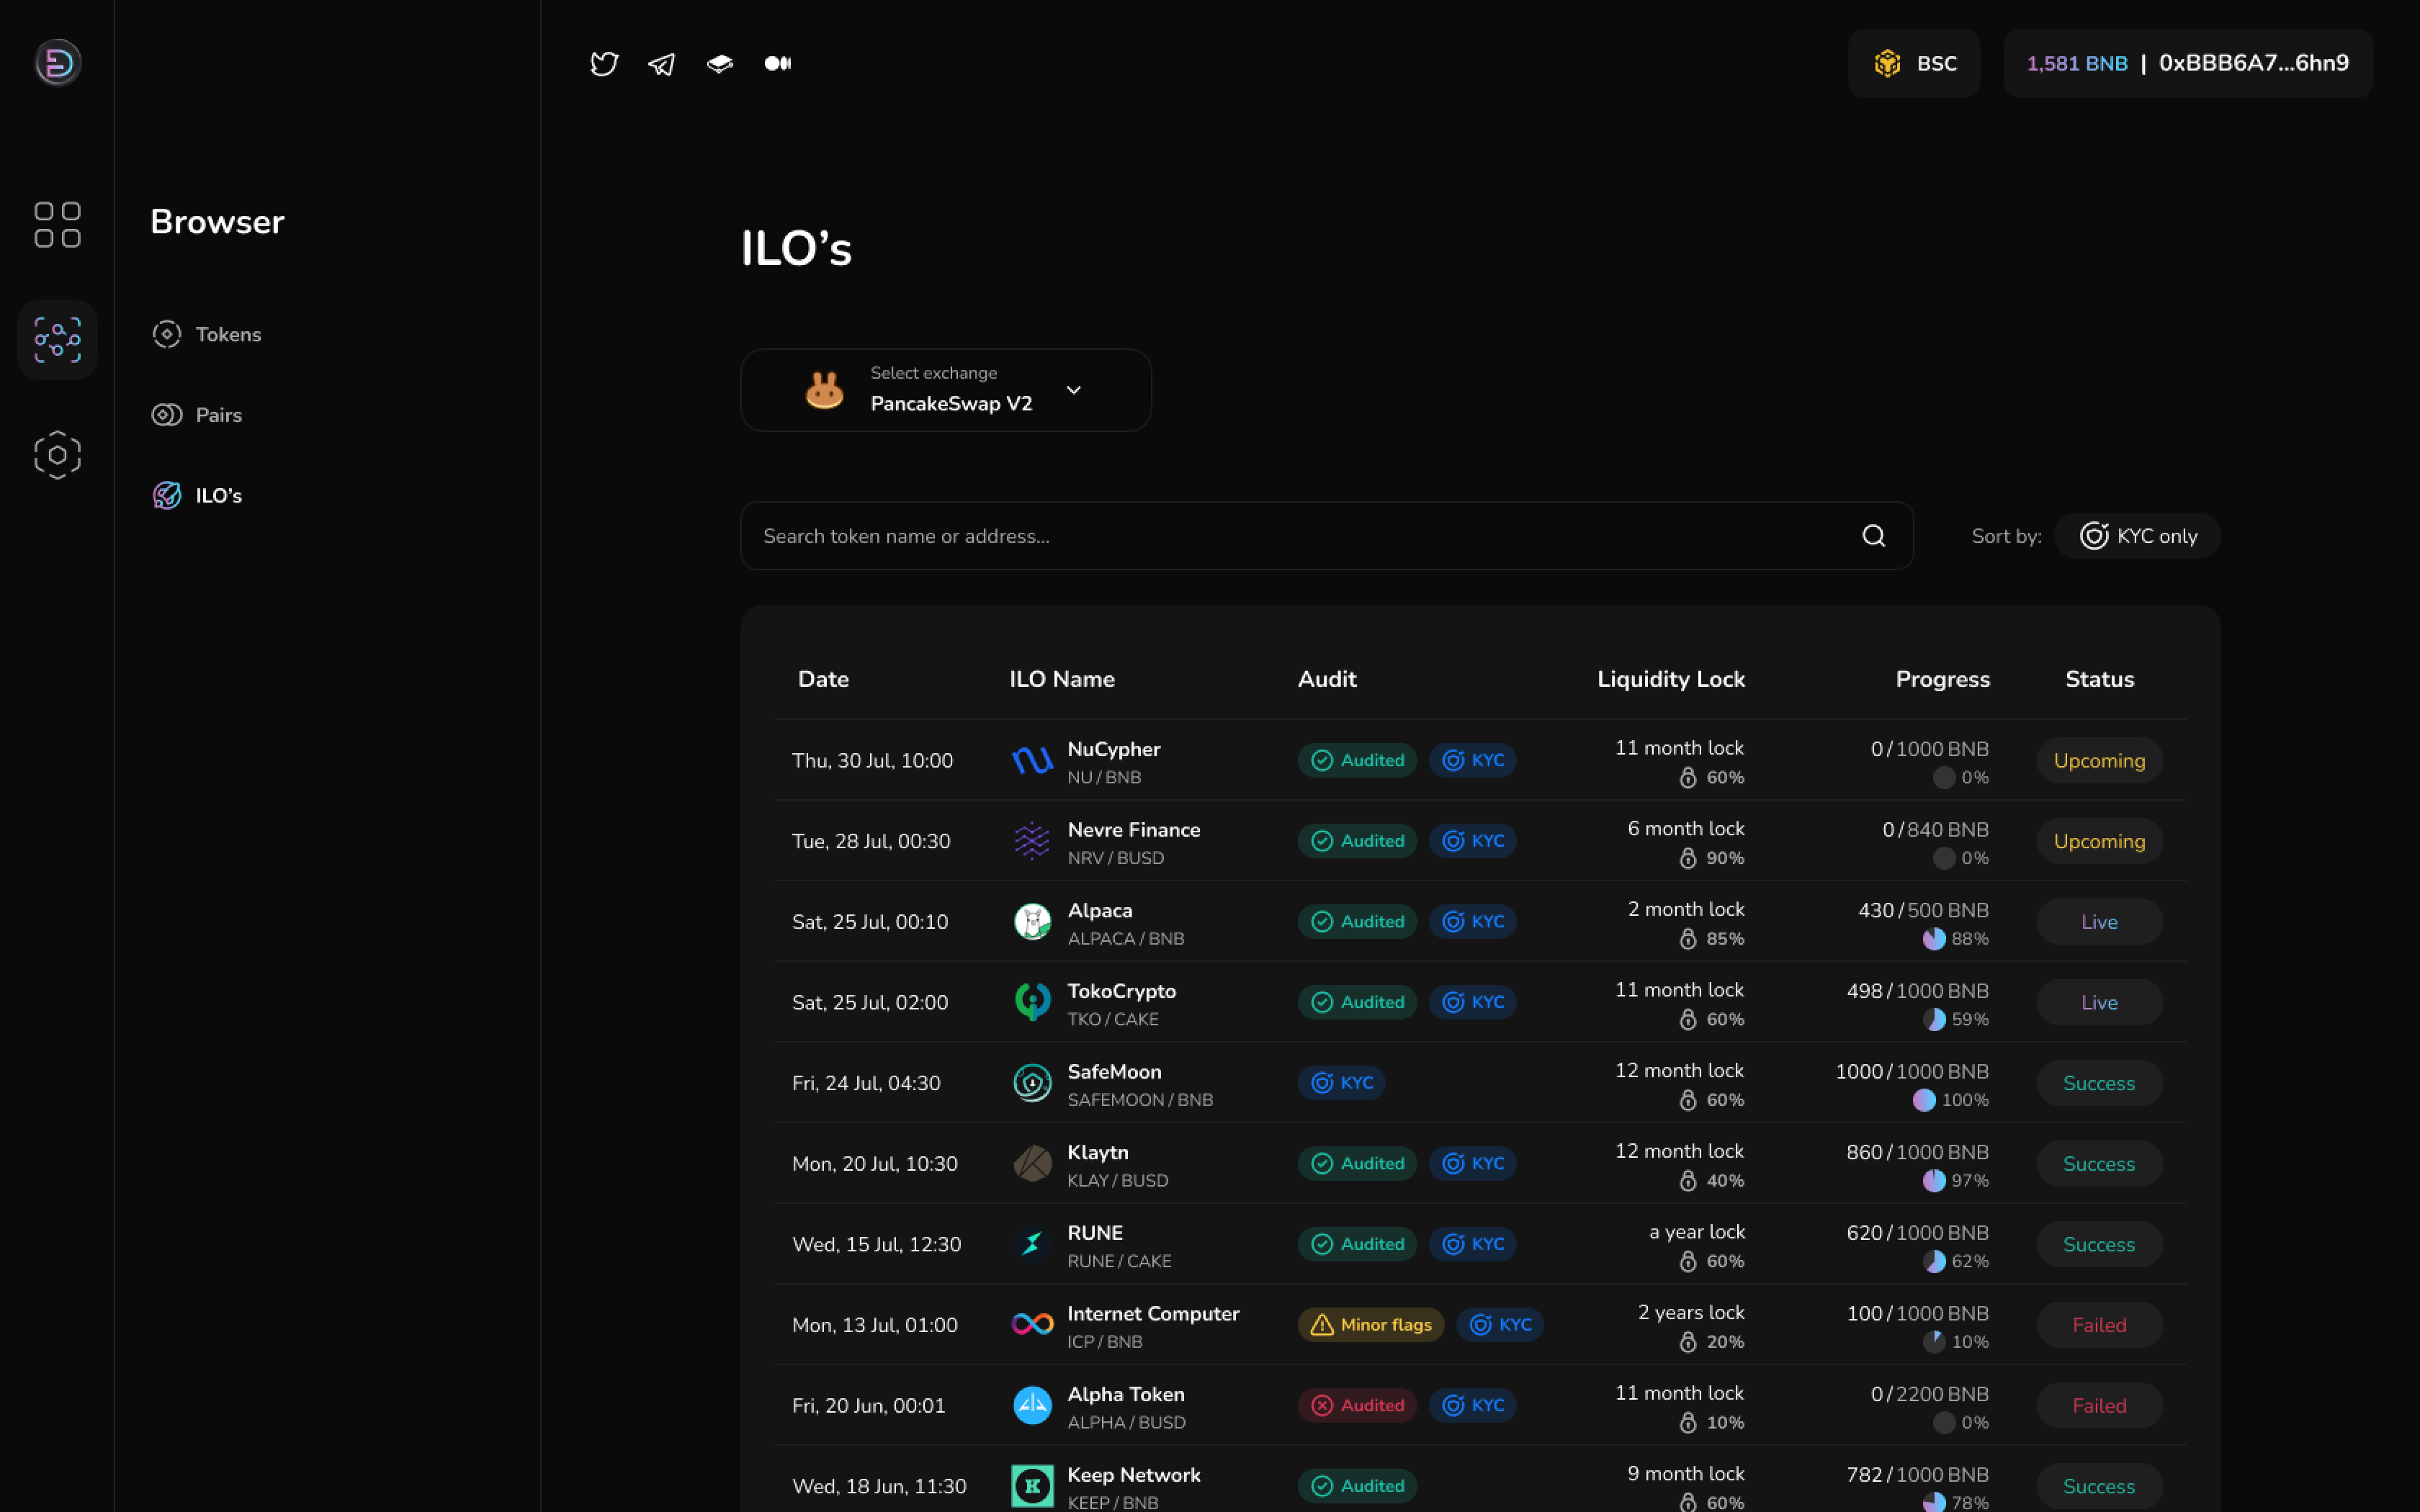Open the Tokens section
Screen dimensions: 2420x1512
click(207, 334)
